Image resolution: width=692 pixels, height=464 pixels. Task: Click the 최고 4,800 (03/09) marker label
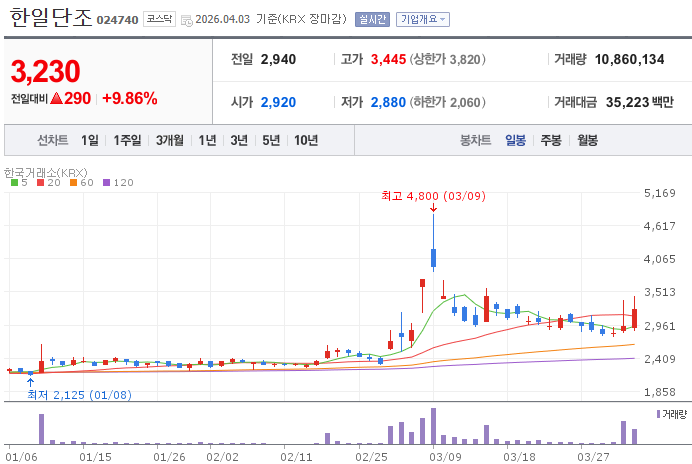(x=433, y=196)
